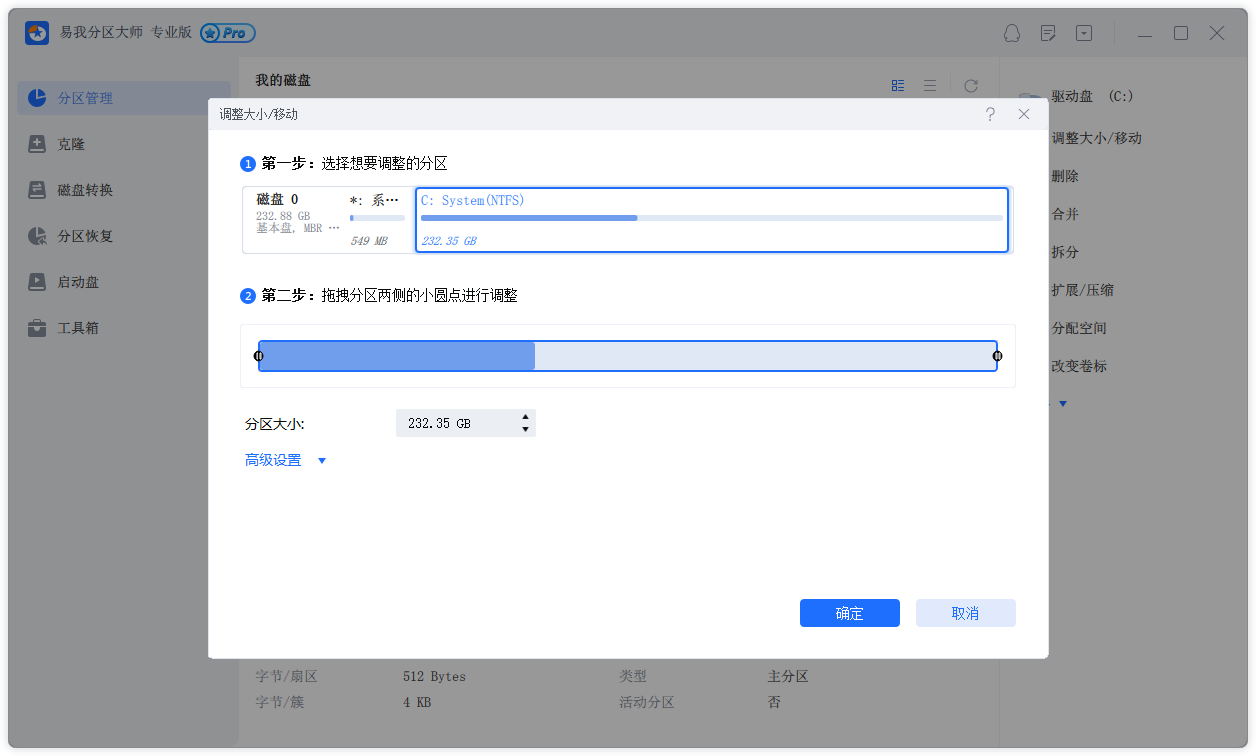Click the right handle of partition slider
The width and height of the screenshot is (1256, 756).
(x=997, y=356)
